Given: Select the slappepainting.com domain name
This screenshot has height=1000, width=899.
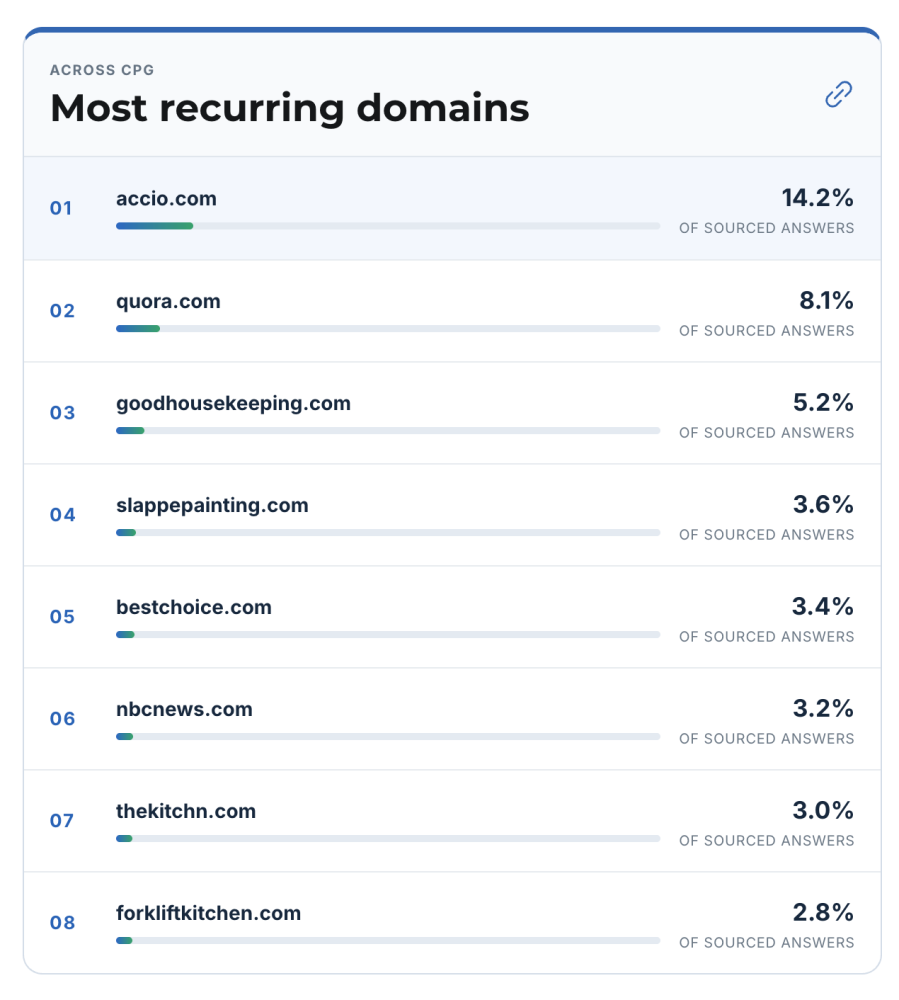Looking at the screenshot, I should click(x=212, y=506).
